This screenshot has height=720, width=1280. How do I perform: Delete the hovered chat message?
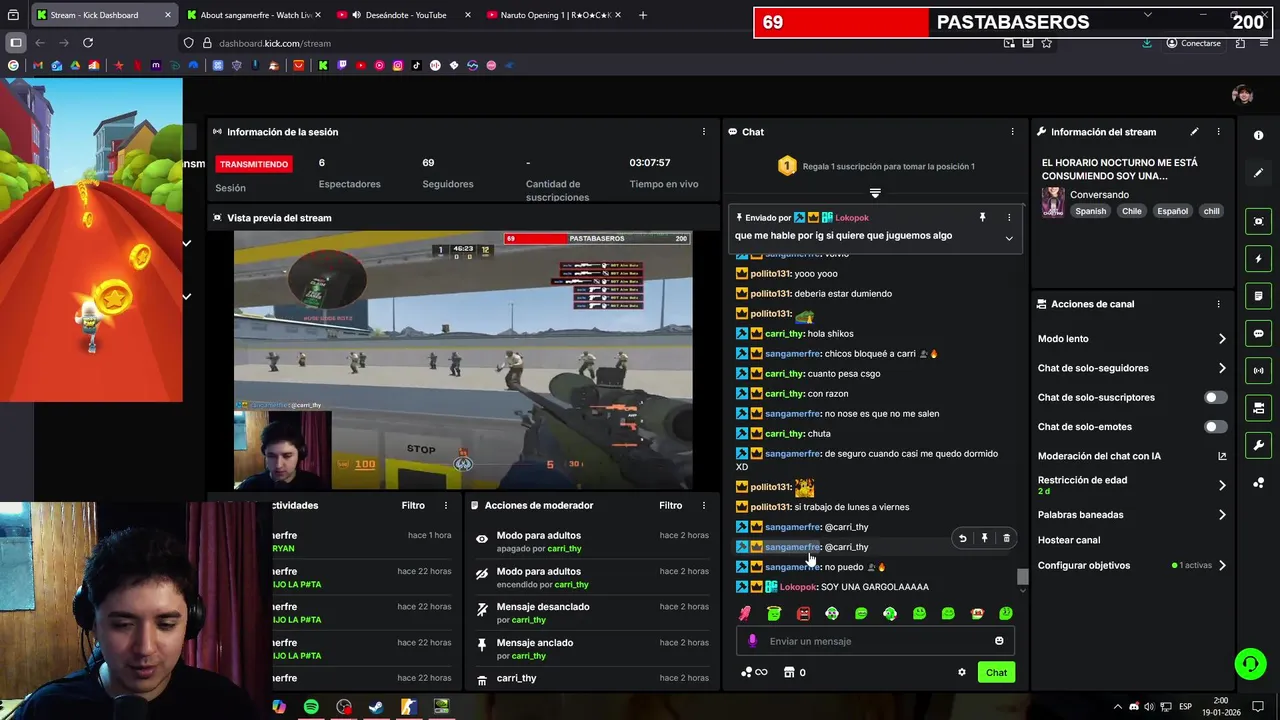pyautogui.click(x=1006, y=538)
